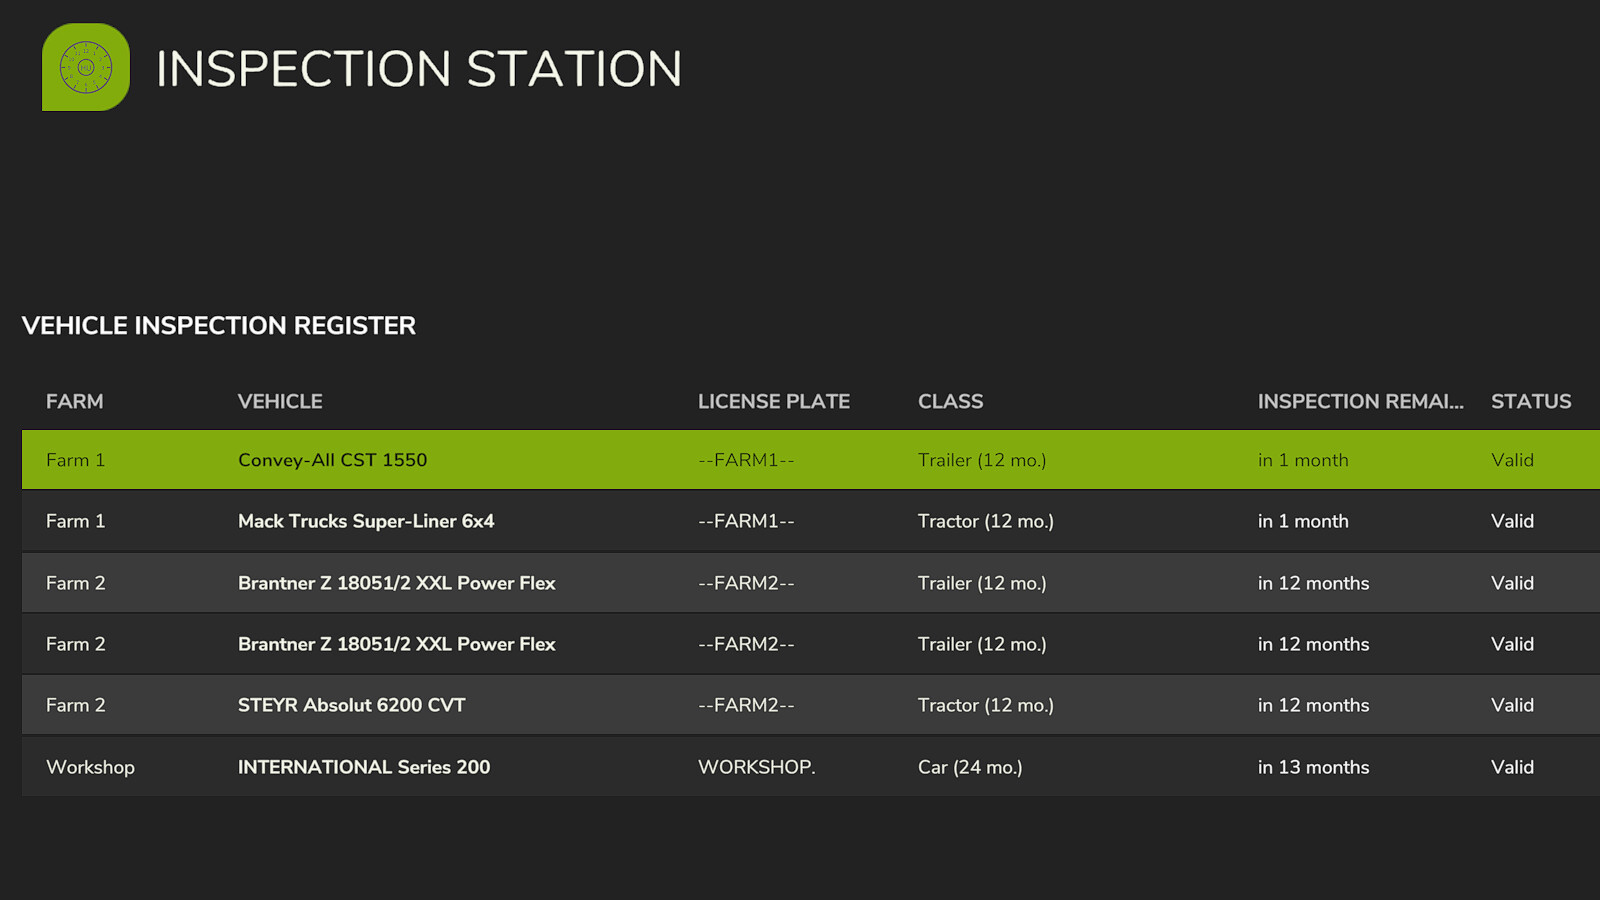Click Trailer (12 mo.) in Convey-All row
The width and height of the screenshot is (1600, 900).
click(982, 460)
